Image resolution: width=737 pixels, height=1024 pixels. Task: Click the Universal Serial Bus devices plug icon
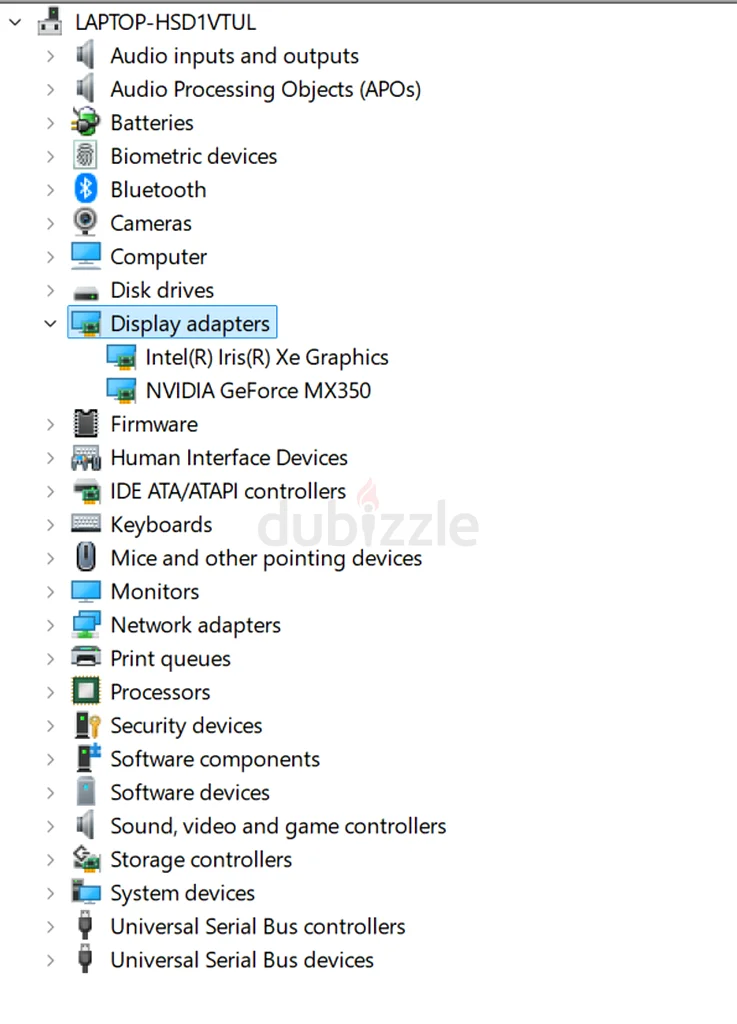84,959
